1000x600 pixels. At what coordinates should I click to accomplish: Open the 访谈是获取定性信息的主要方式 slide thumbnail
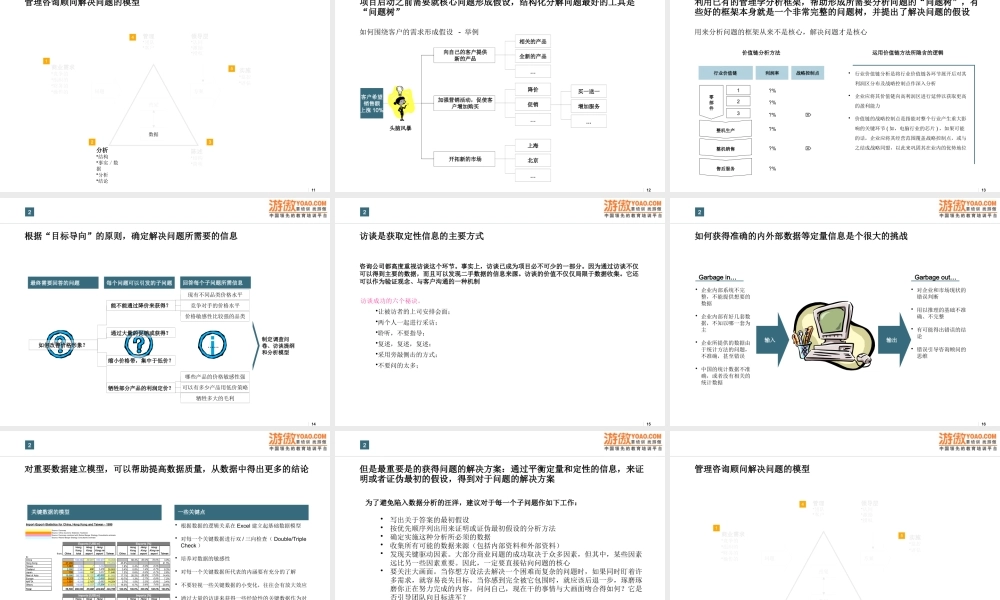tap(499, 312)
